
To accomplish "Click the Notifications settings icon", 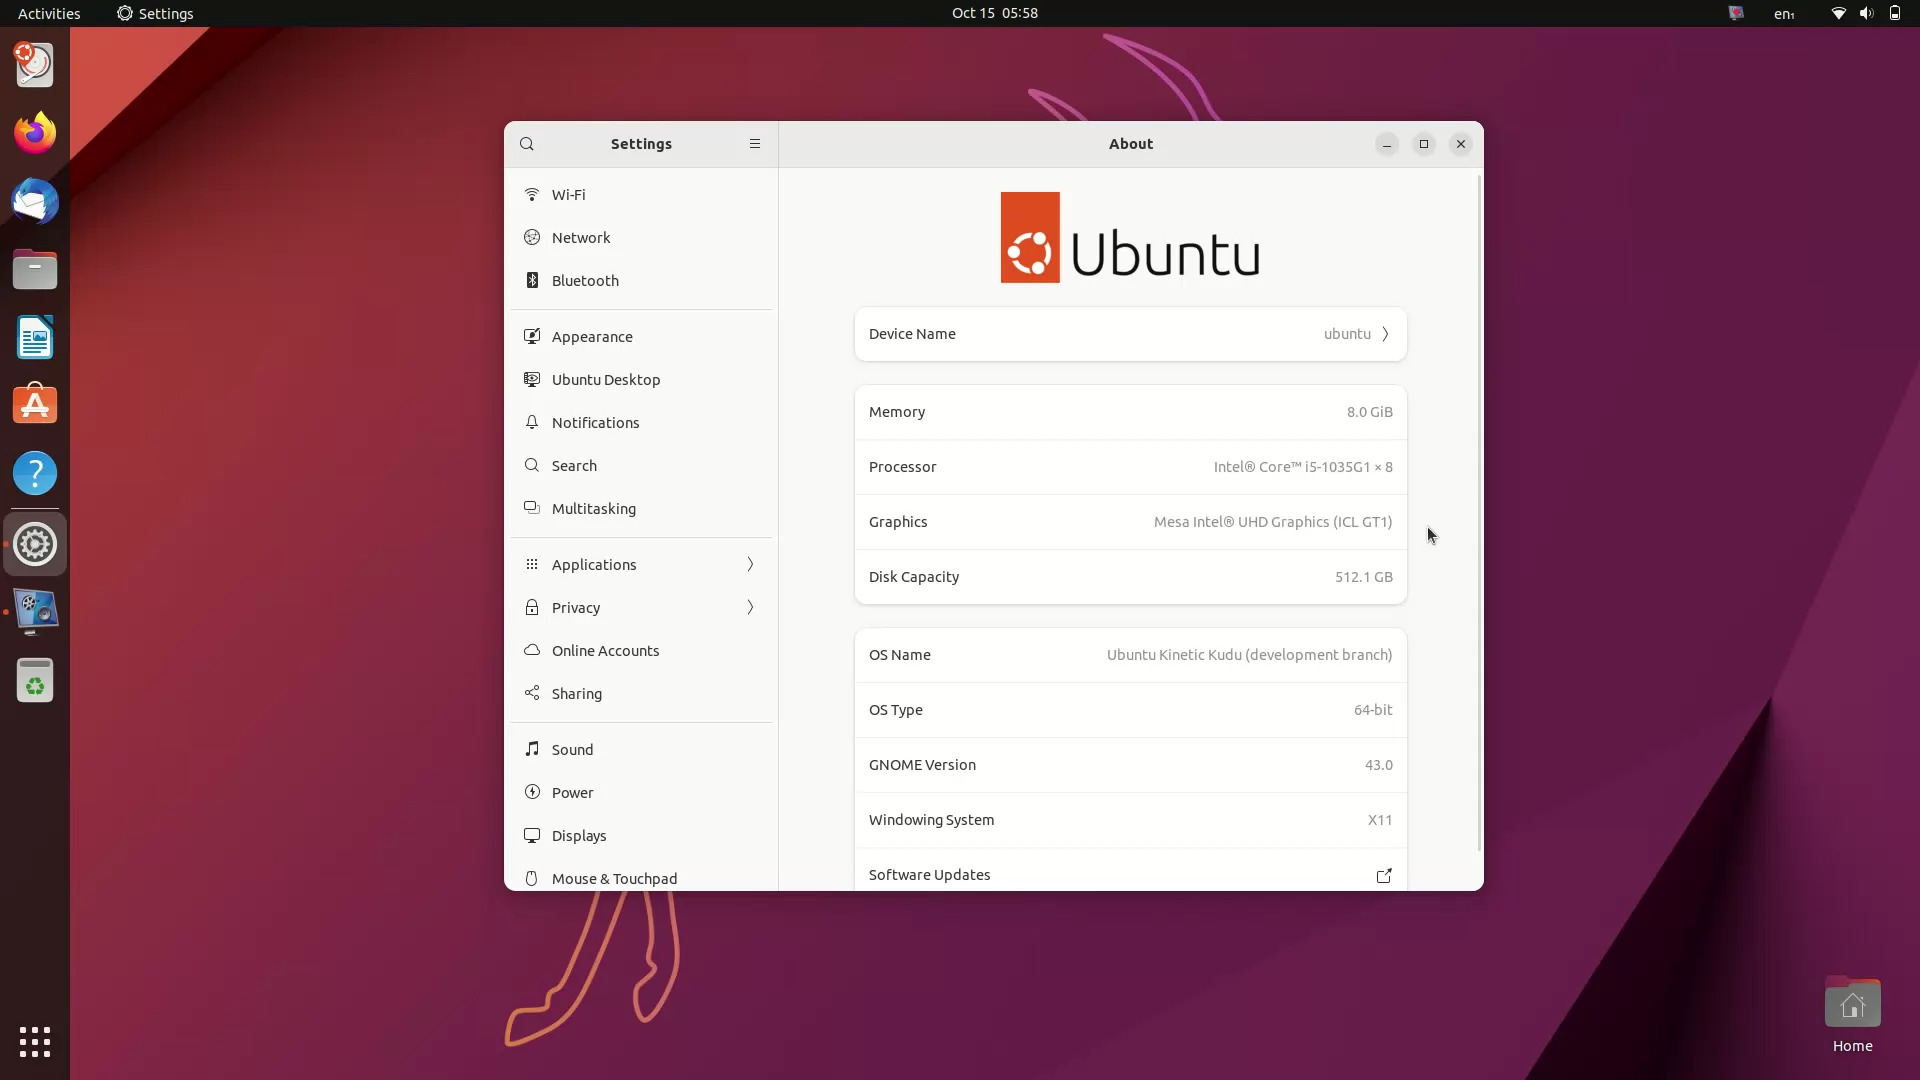I will pos(531,421).
